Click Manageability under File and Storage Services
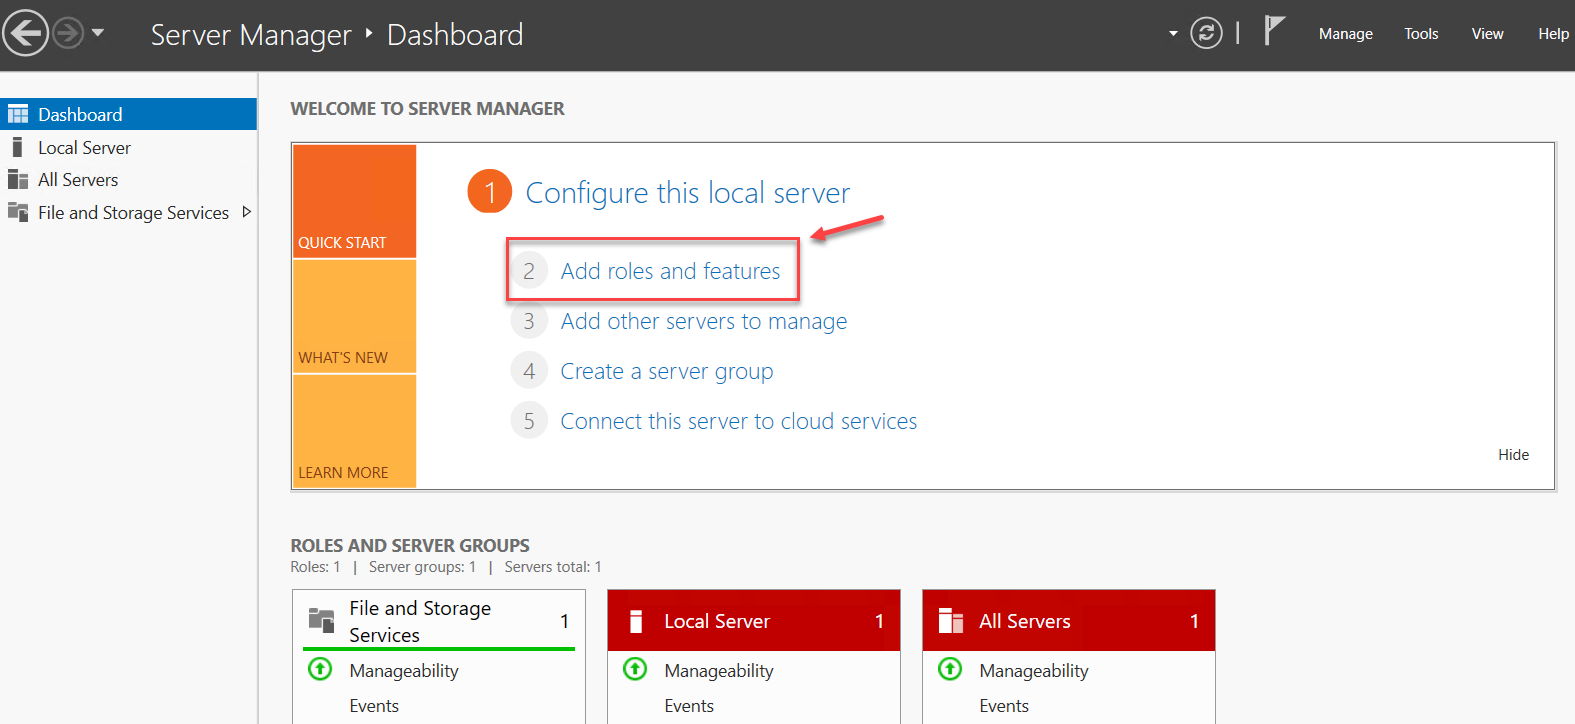 point(404,671)
